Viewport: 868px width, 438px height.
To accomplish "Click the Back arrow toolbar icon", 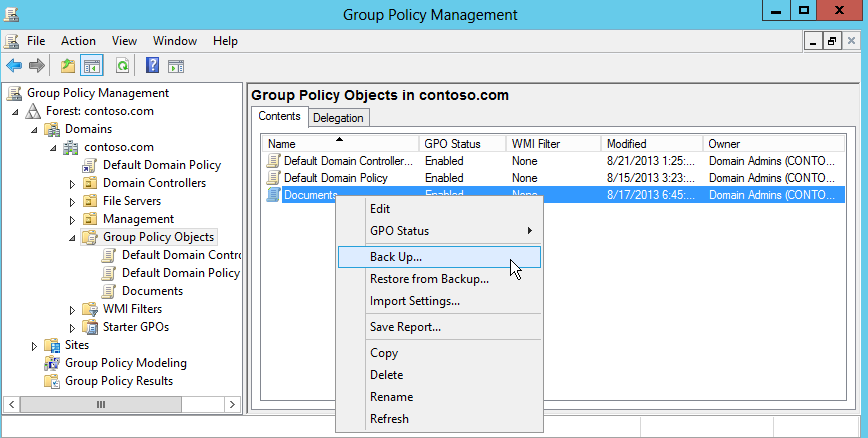I will click(14, 66).
